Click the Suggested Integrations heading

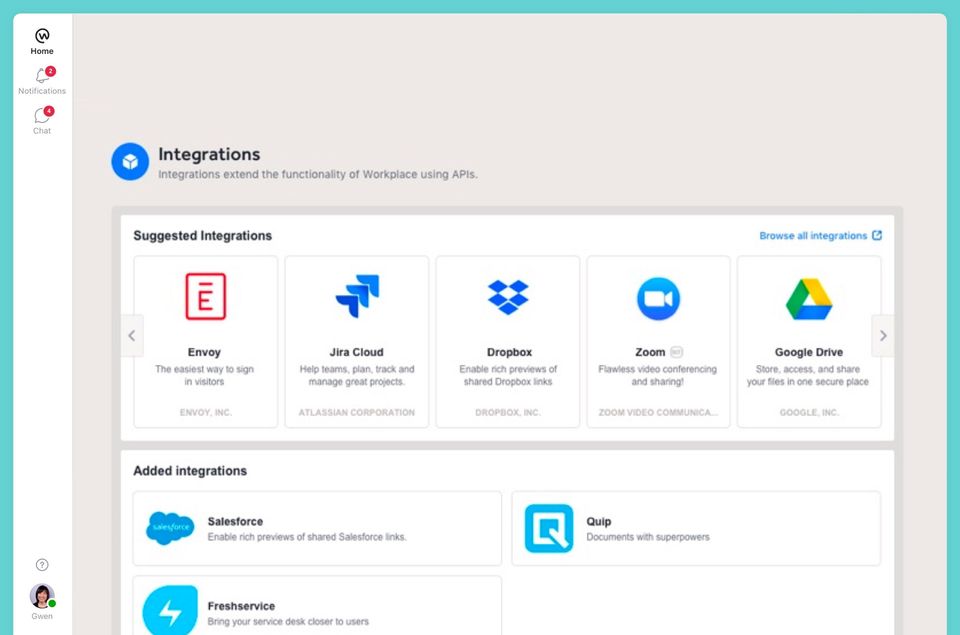tap(203, 236)
